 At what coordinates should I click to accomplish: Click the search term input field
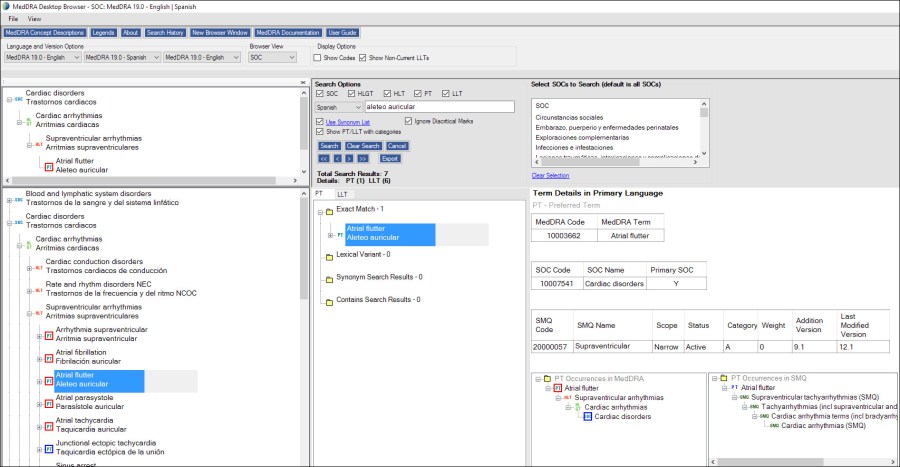pyautogui.click(x=439, y=106)
